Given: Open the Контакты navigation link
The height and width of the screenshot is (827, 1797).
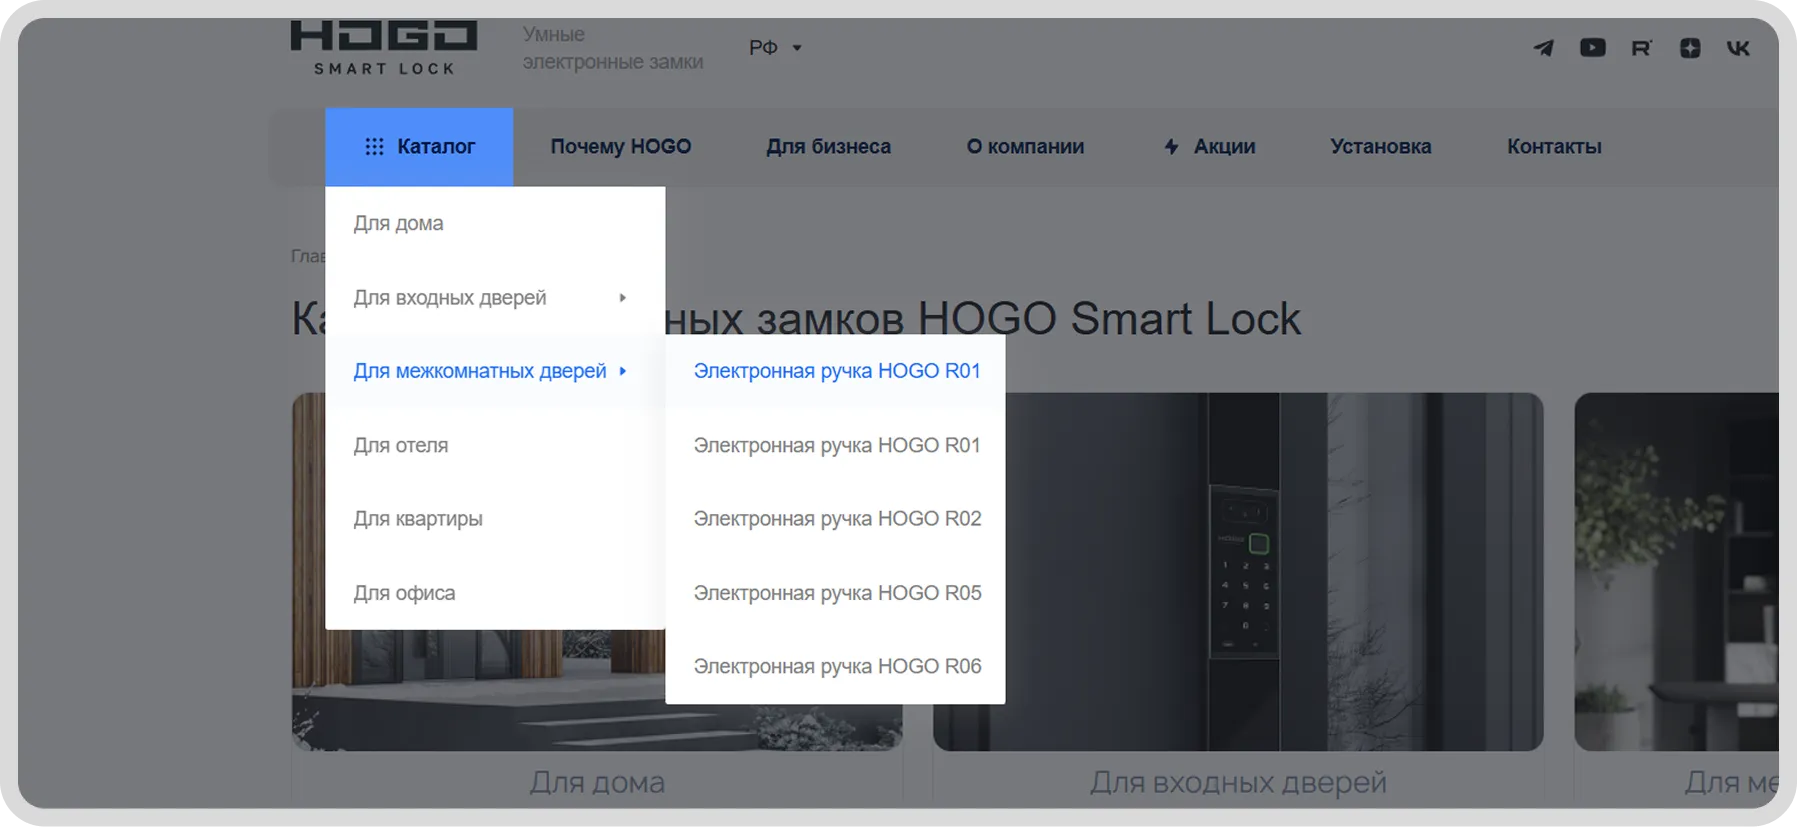Looking at the screenshot, I should tap(1554, 147).
